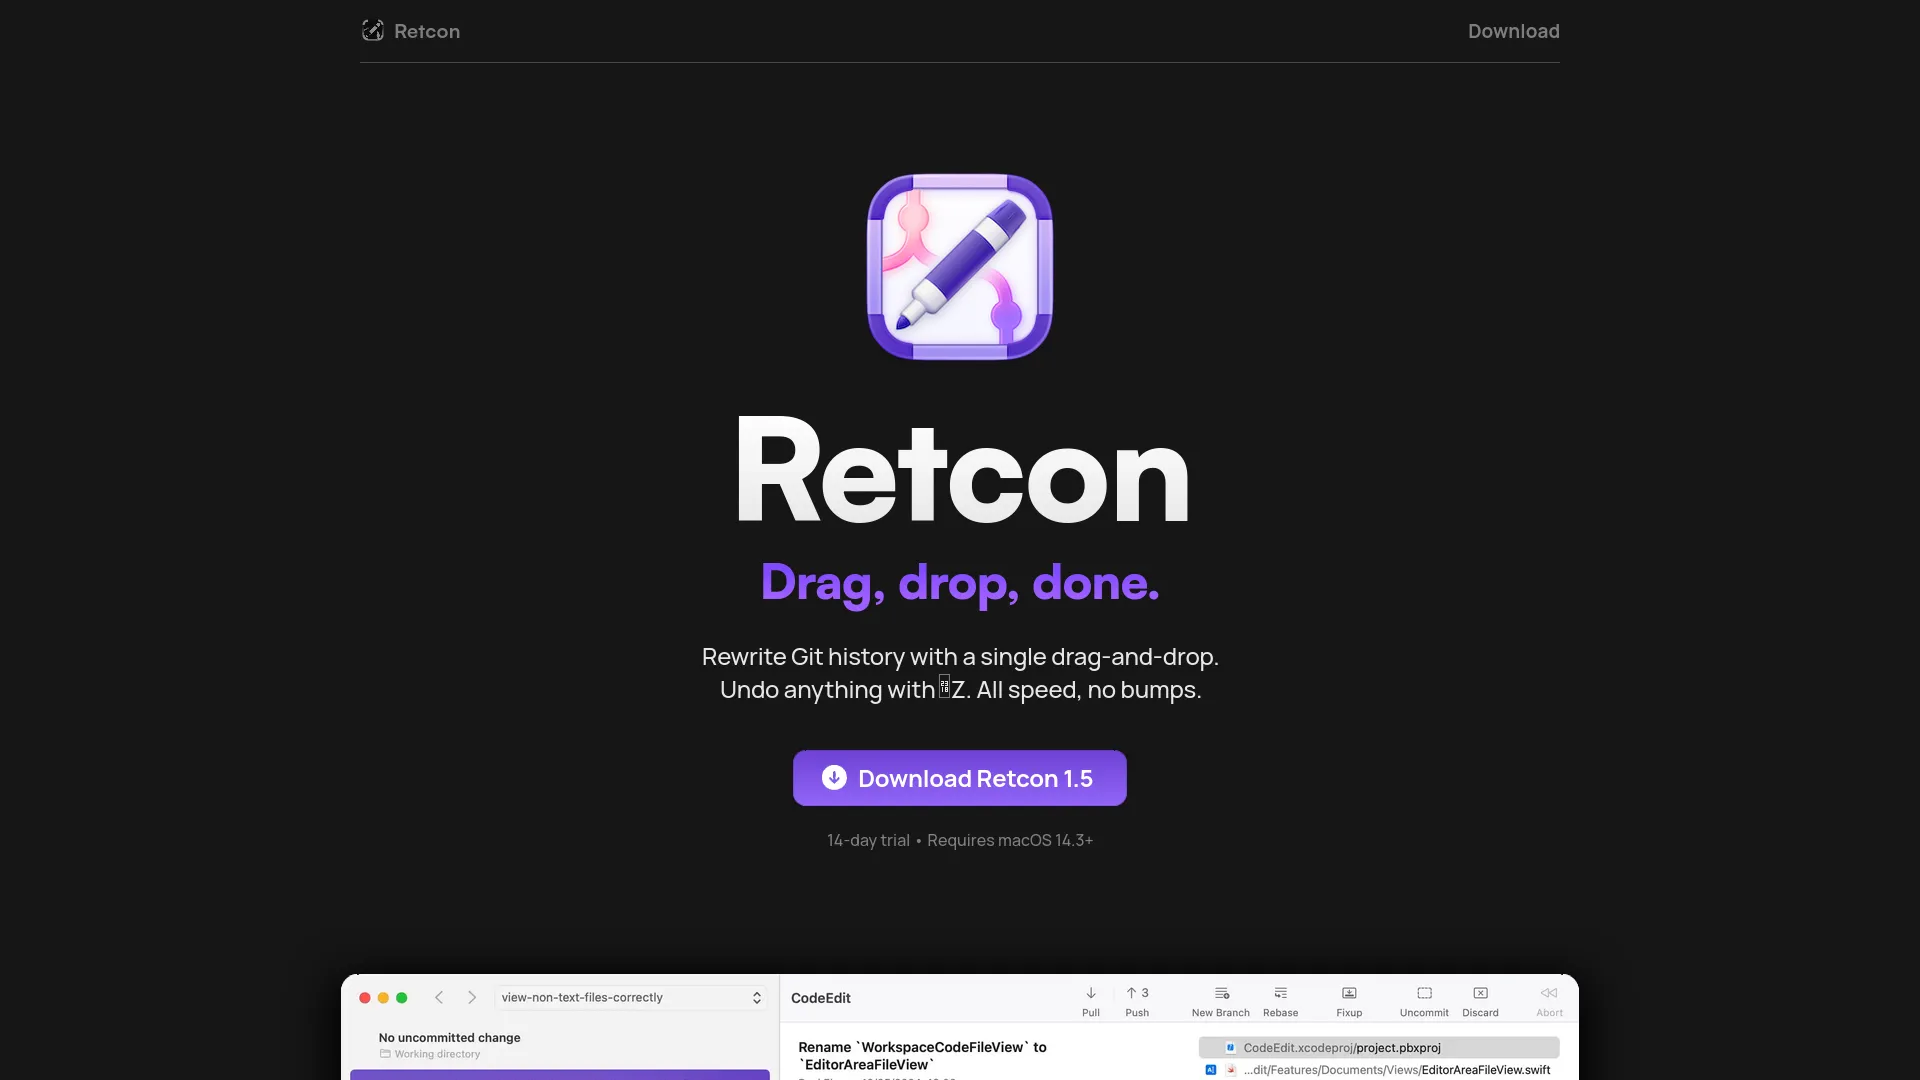Click the Working directory folder icon
Image resolution: width=1920 pixels, height=1080 pixels.
click(385, 1054)
